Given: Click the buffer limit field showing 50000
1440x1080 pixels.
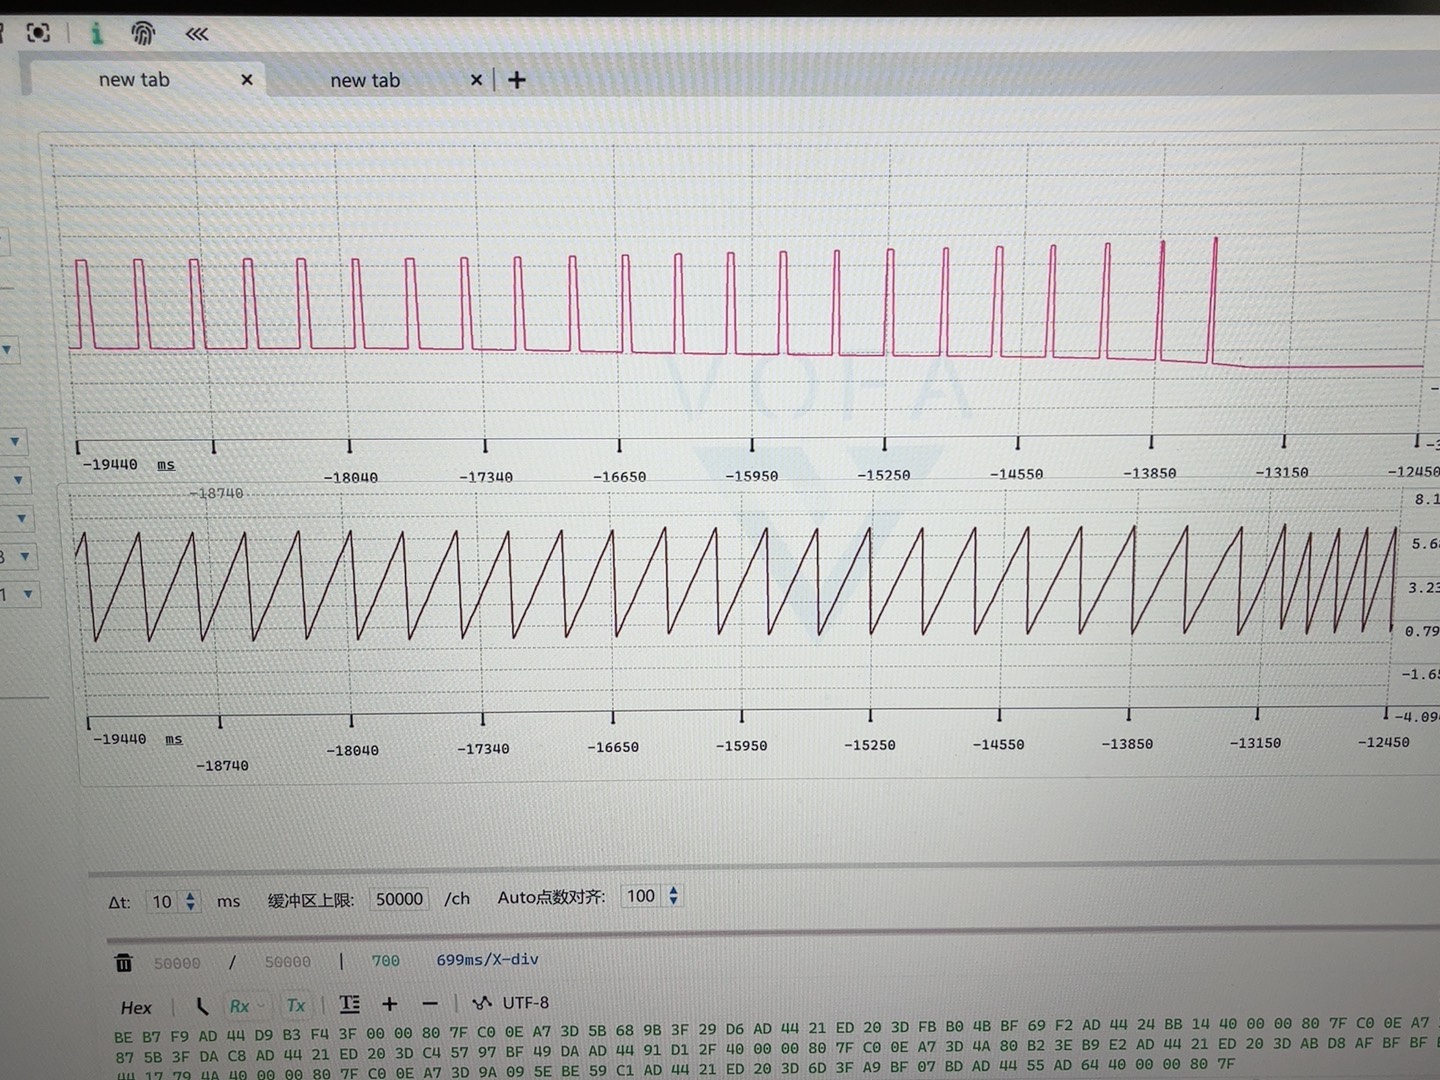Looking at the screenshot, I should point(399,899).
